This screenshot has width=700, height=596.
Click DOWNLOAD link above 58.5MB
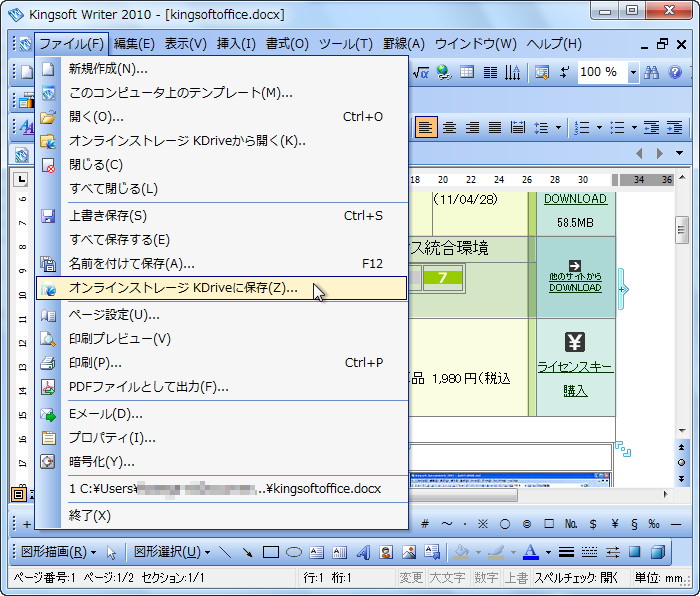575,199
